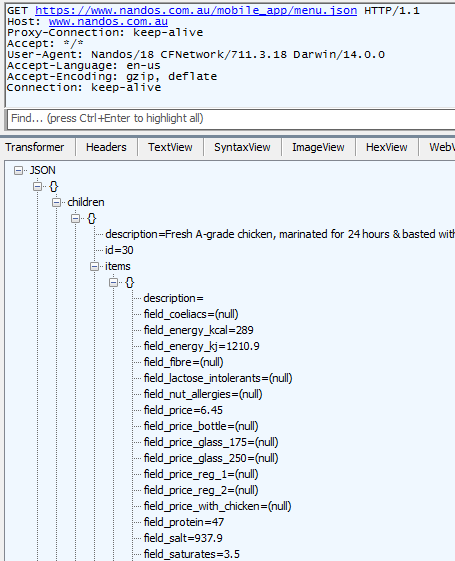455x561 pixels.
Task: Select field_price_reg_2=(null) row
Action: pyautogui.click(x=201, y=490)
